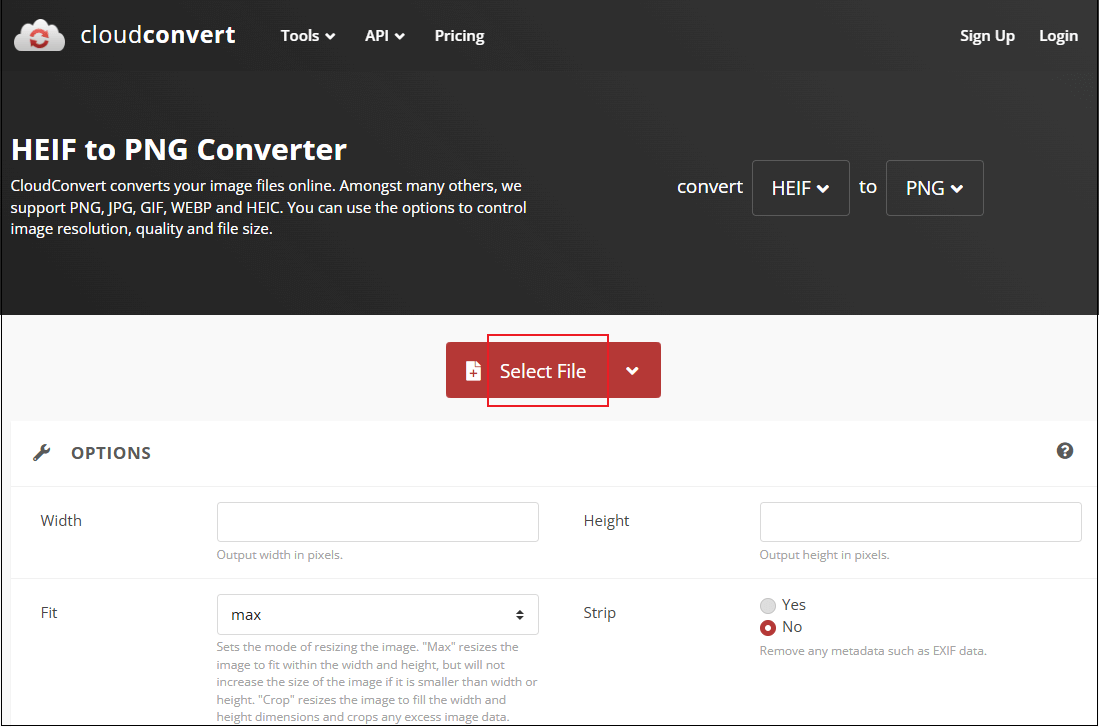Open the API menu
Image resolution: width=1099 pixels, height=727 pixels.
pyautogui.click(x=384, y=35)
